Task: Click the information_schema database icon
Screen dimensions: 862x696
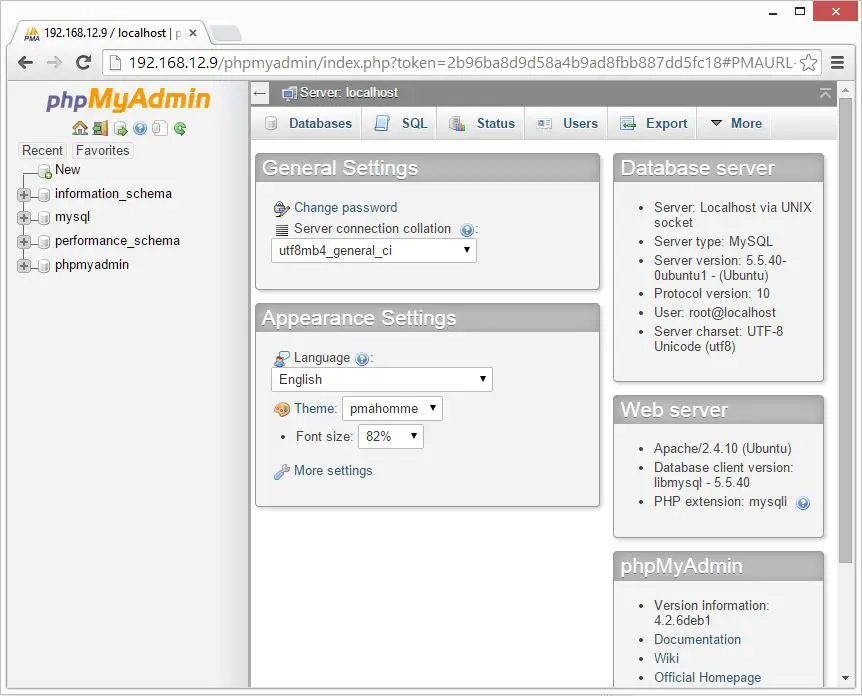Action: point(45,194)
